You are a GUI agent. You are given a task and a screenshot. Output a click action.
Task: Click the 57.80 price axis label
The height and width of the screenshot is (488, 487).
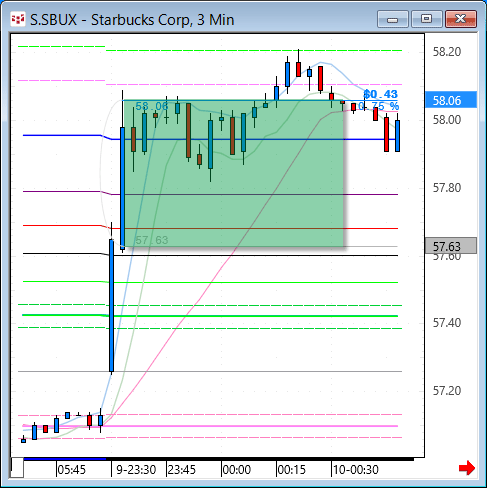pos(447,188)
